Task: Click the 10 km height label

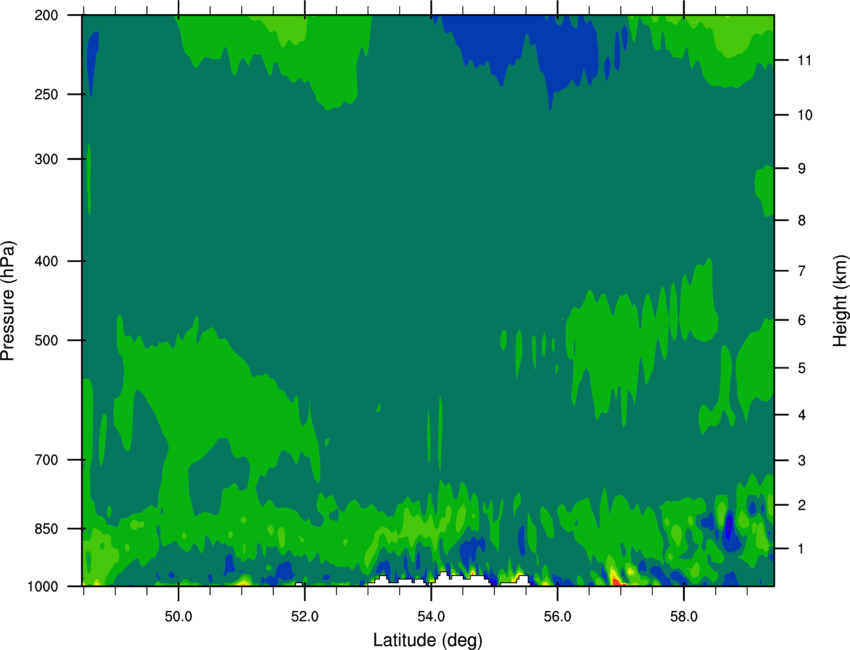Action: point(804,115)
